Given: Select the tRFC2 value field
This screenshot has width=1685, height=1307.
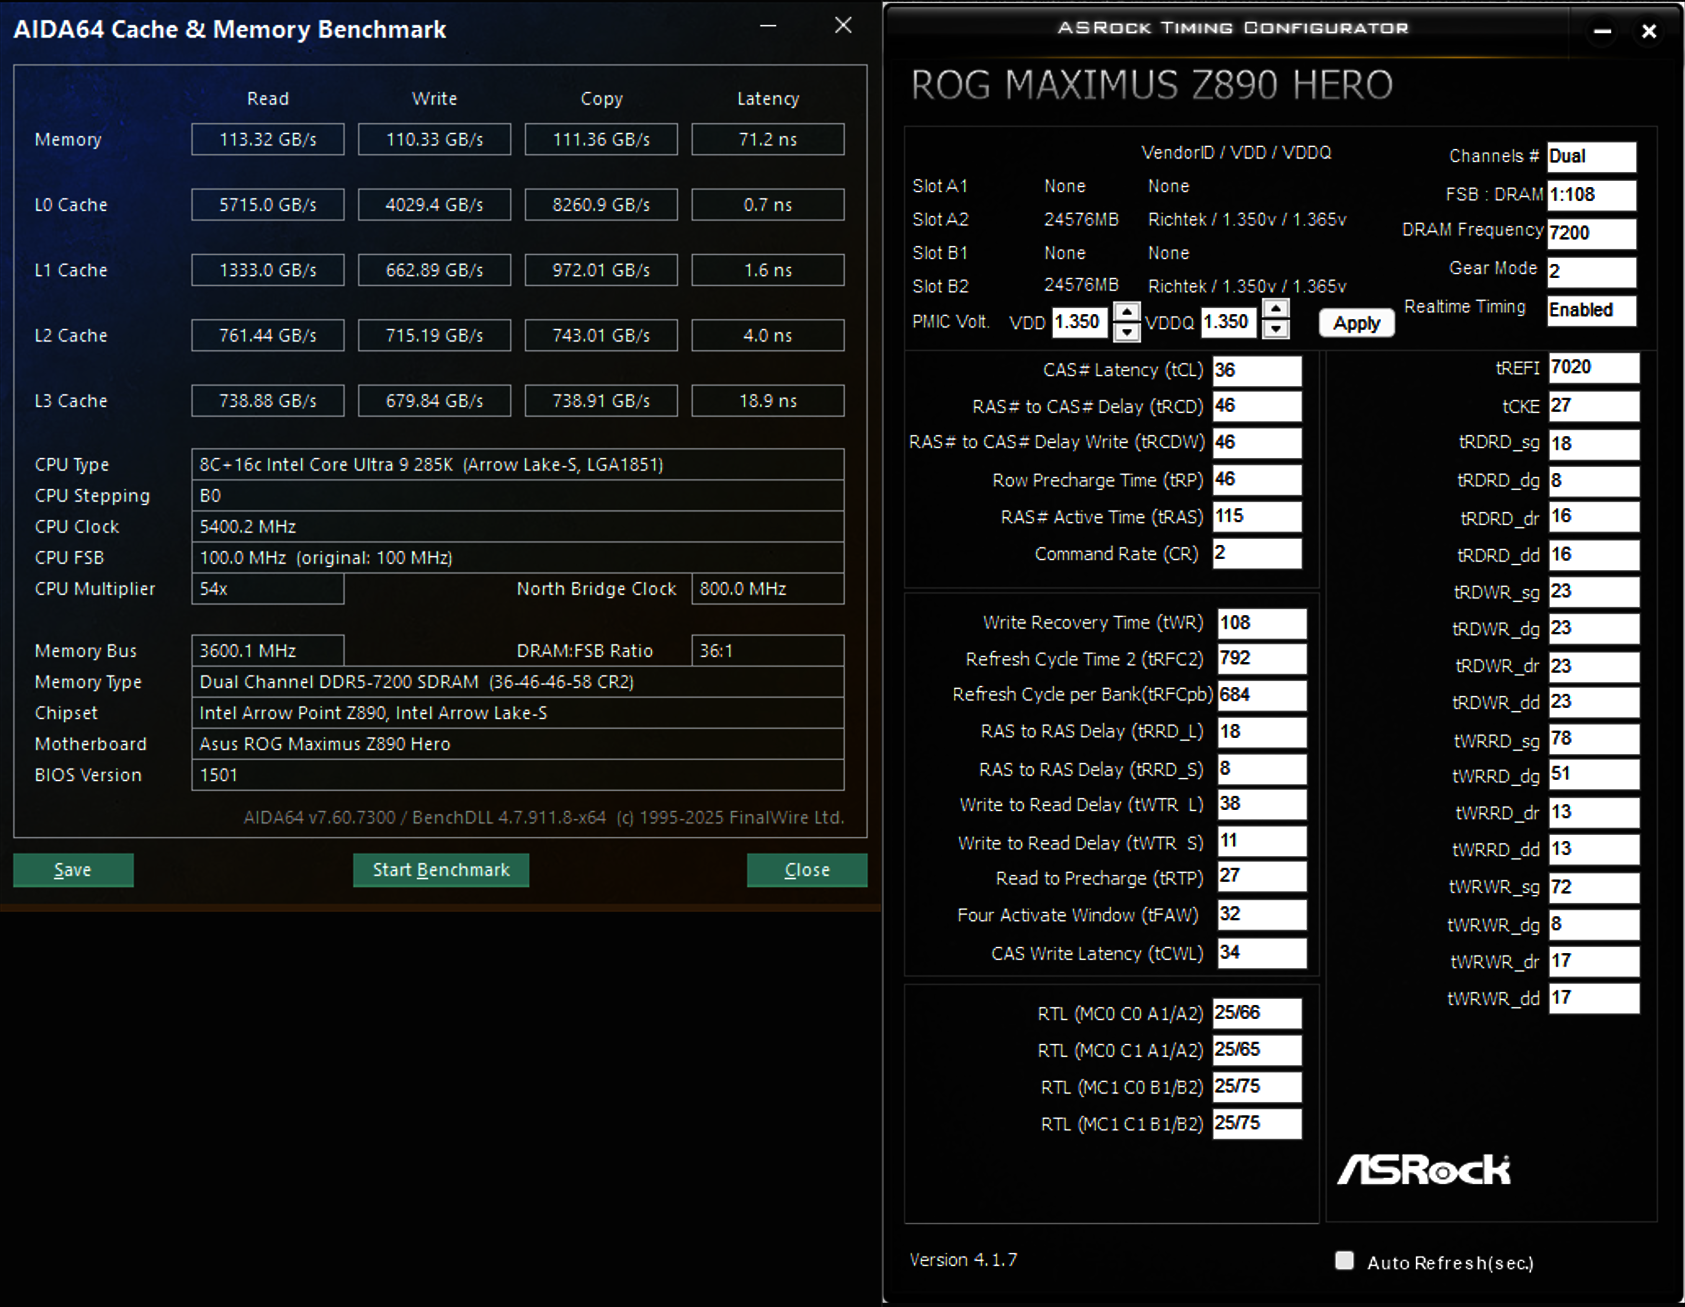Looking at the screenshot, I should (1262, 659).
